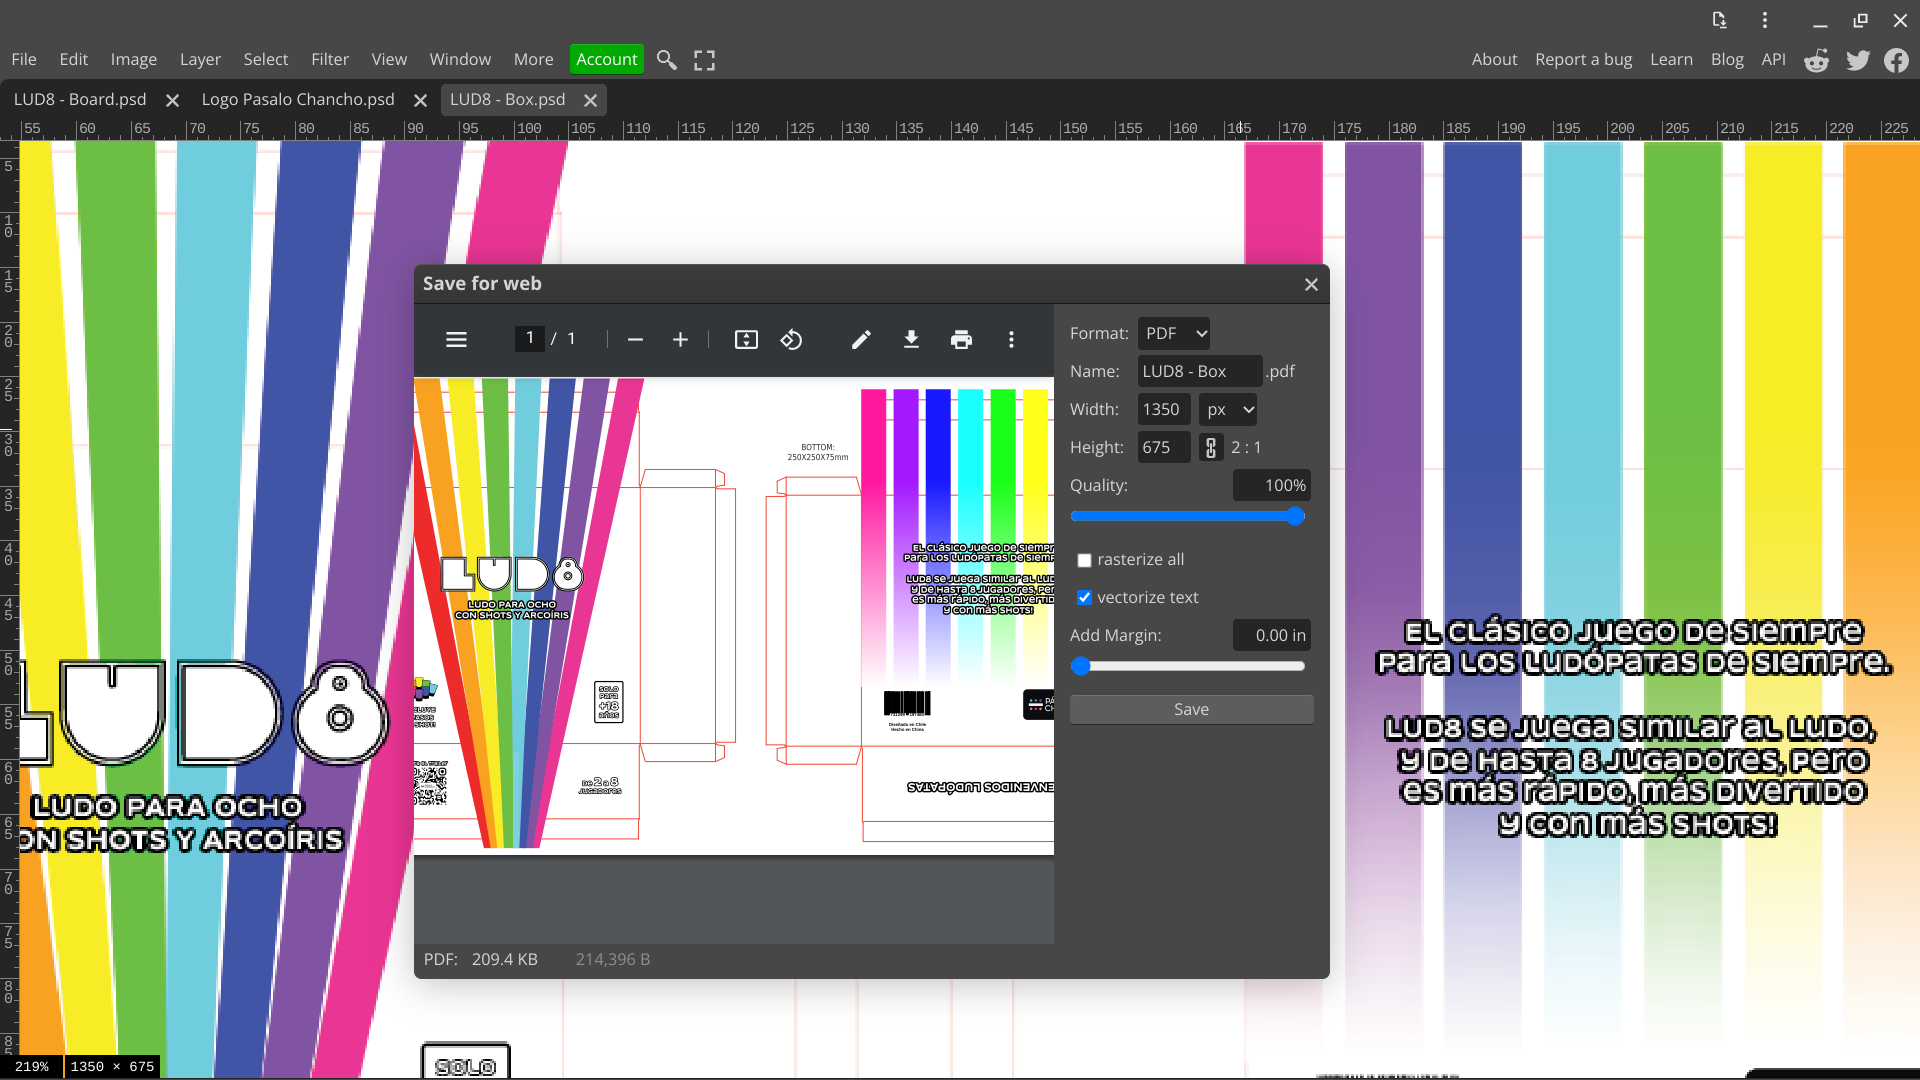Open Photopea's Reddit page
Screen dimensions: 1920x1080
point(1815,60)
